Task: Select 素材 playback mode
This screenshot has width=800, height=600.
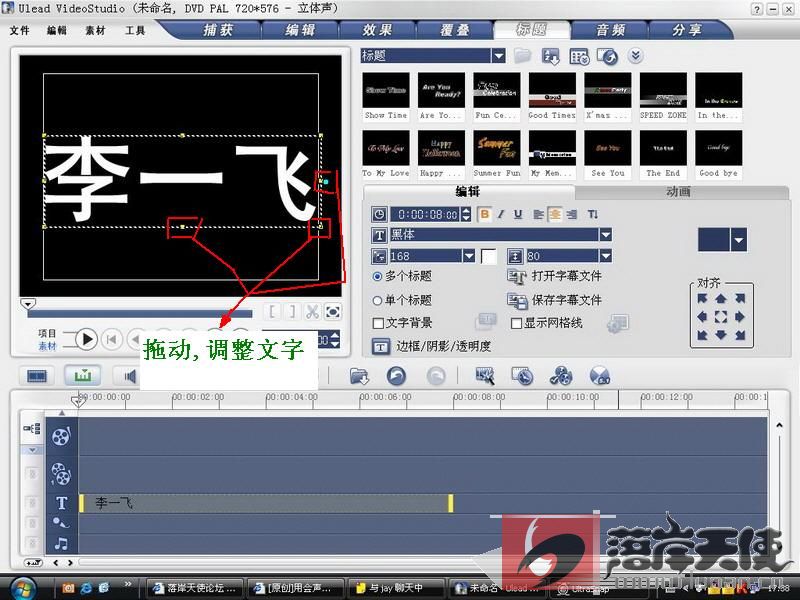Action: [x=47, y=346]
